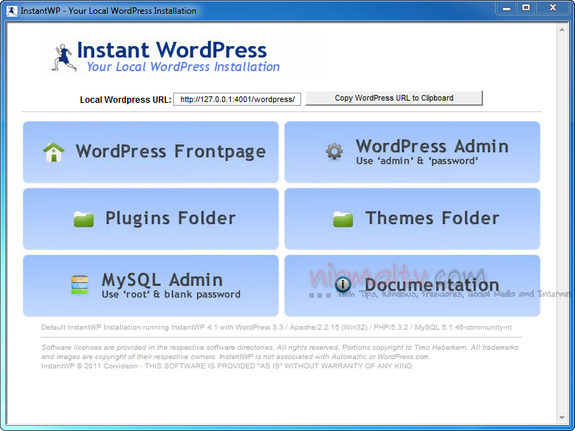Launch MySQL Admin text label
575x431 pixels.
click(162, 280)
